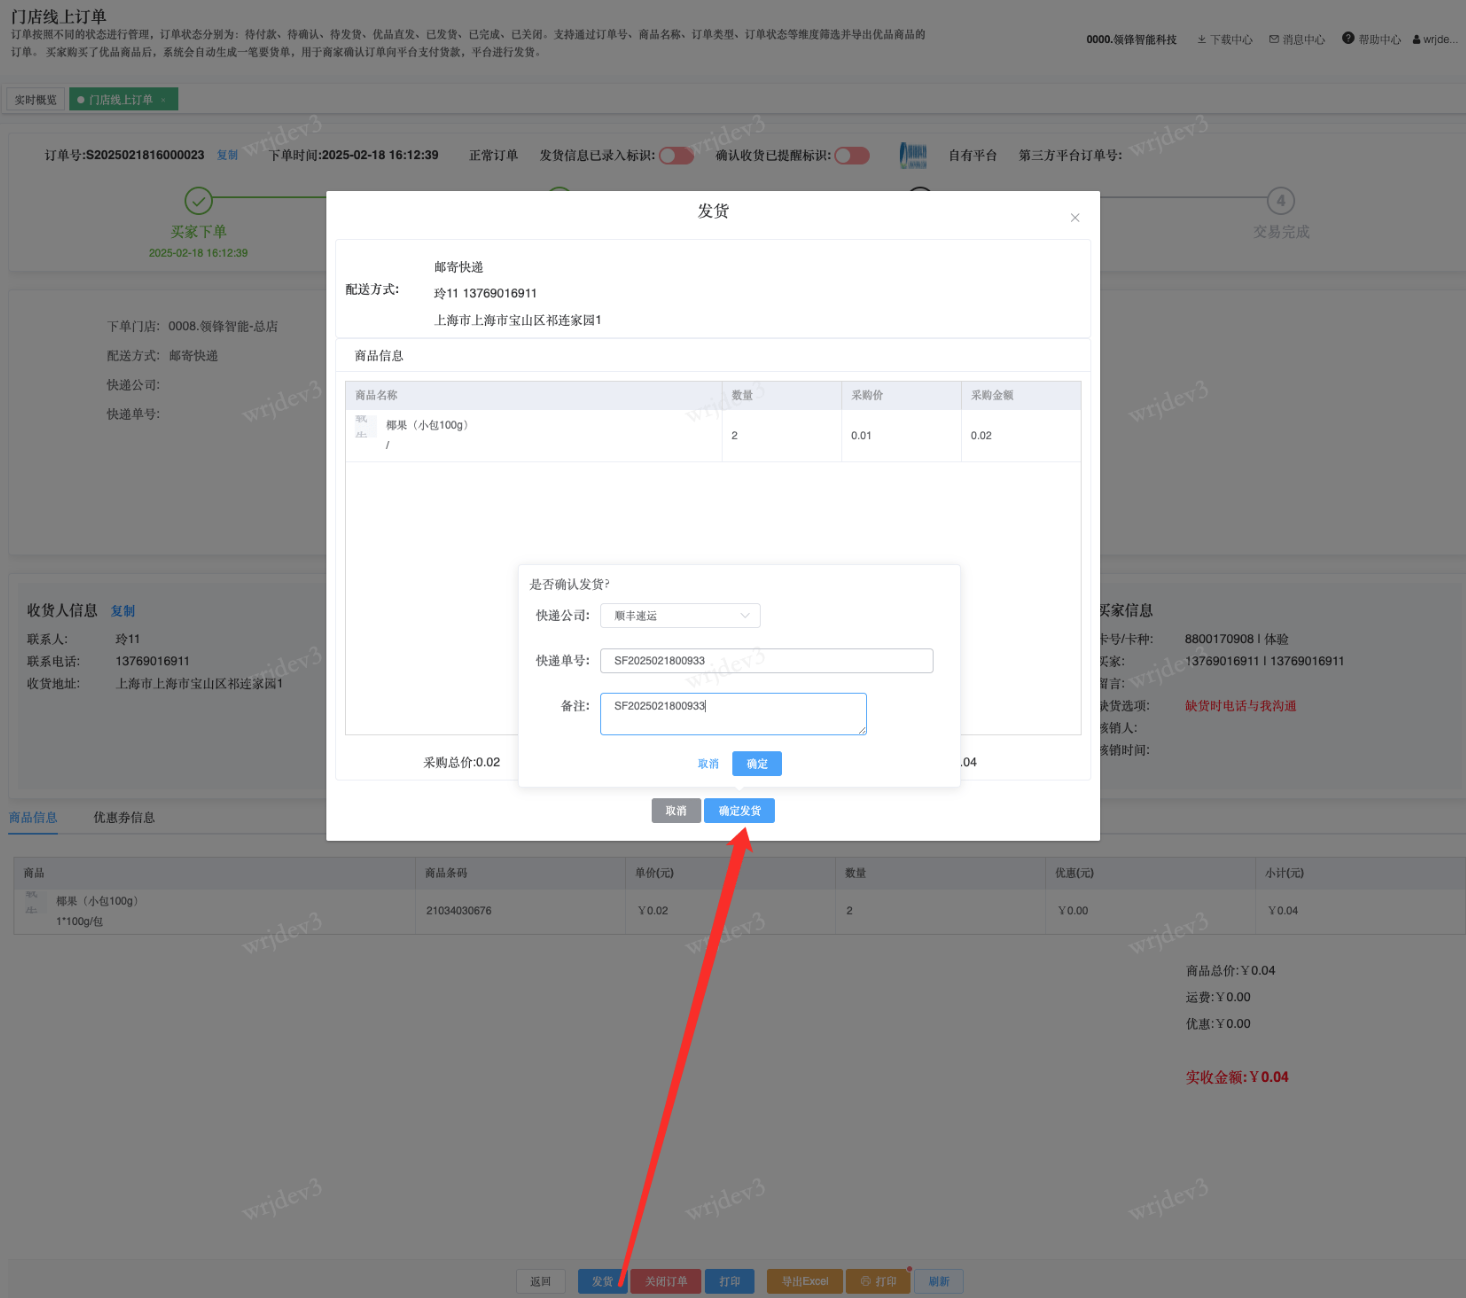This screenshot has height=1298, width=1466.
Task: Switch to the 实时概览 tab
Action: (x=36, y=100)
